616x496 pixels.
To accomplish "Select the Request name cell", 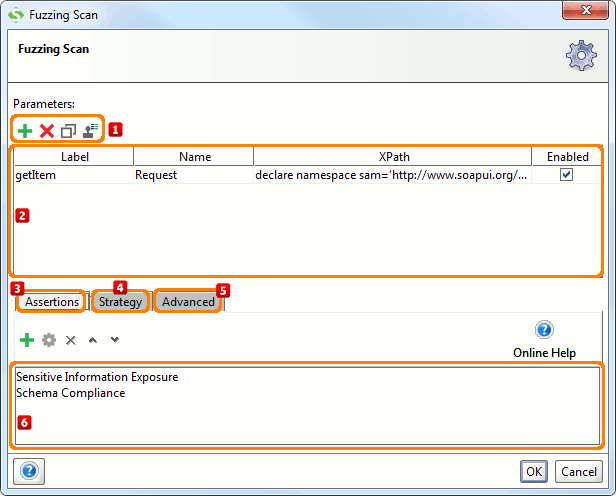I will 194,175.
